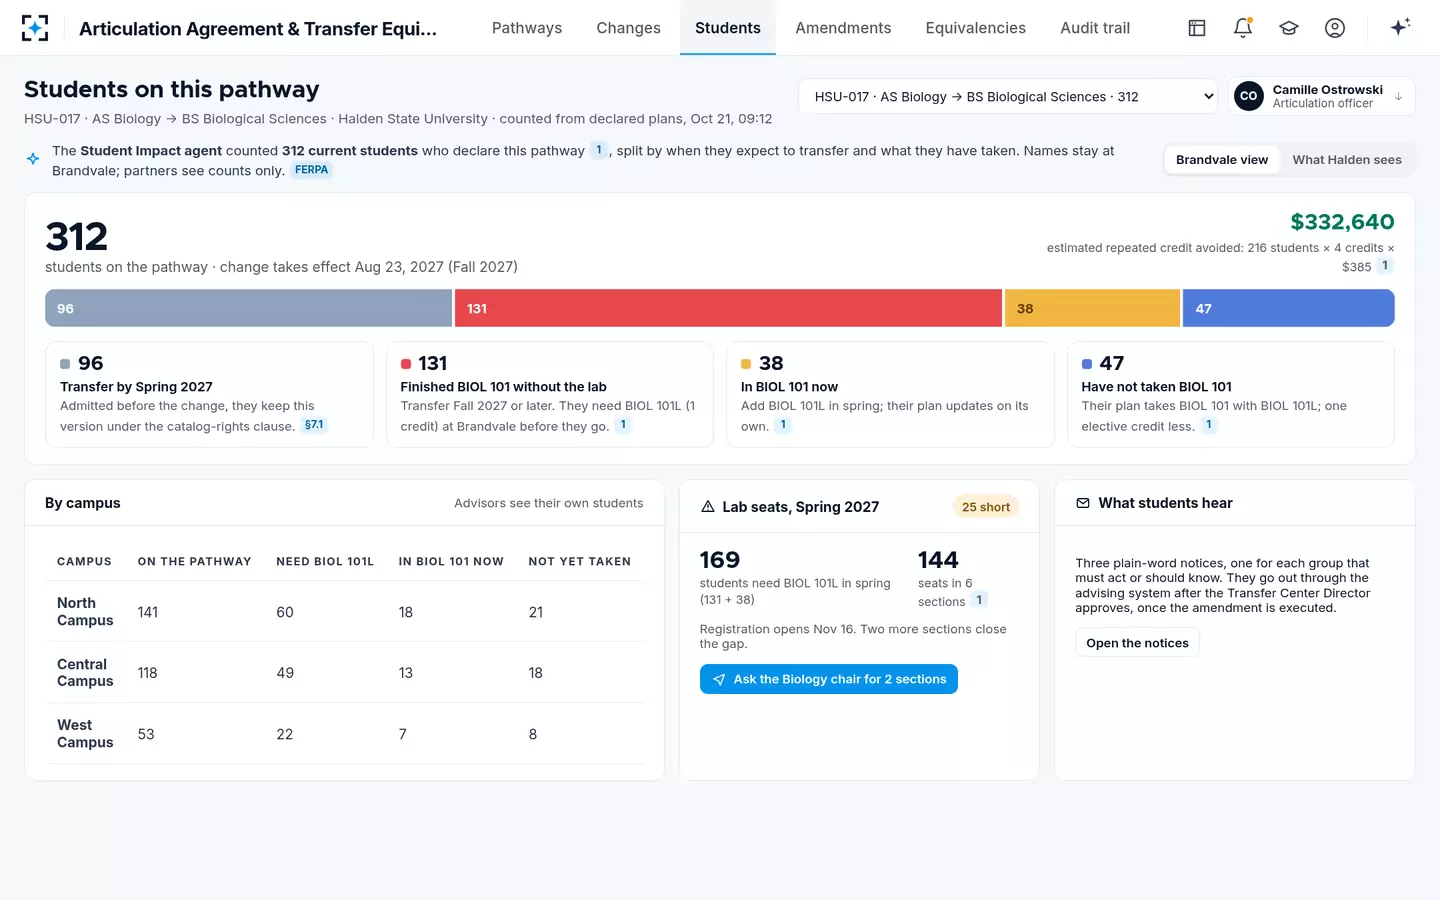Screen dimensions: 1440x900
Task: Open the HSU-017 pathway selector dropdown
Action: click(x=1008, y=97)
